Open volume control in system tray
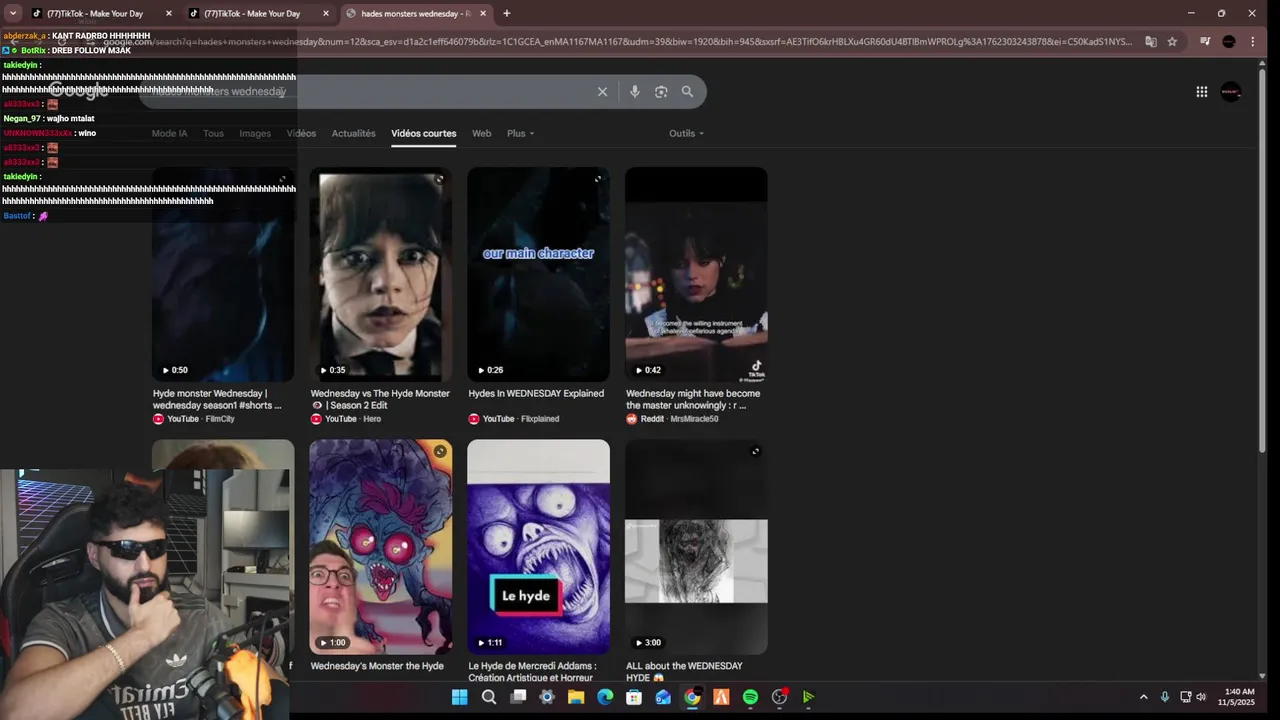This screenshot has height=720, width=1280. tap(1201, 697)
